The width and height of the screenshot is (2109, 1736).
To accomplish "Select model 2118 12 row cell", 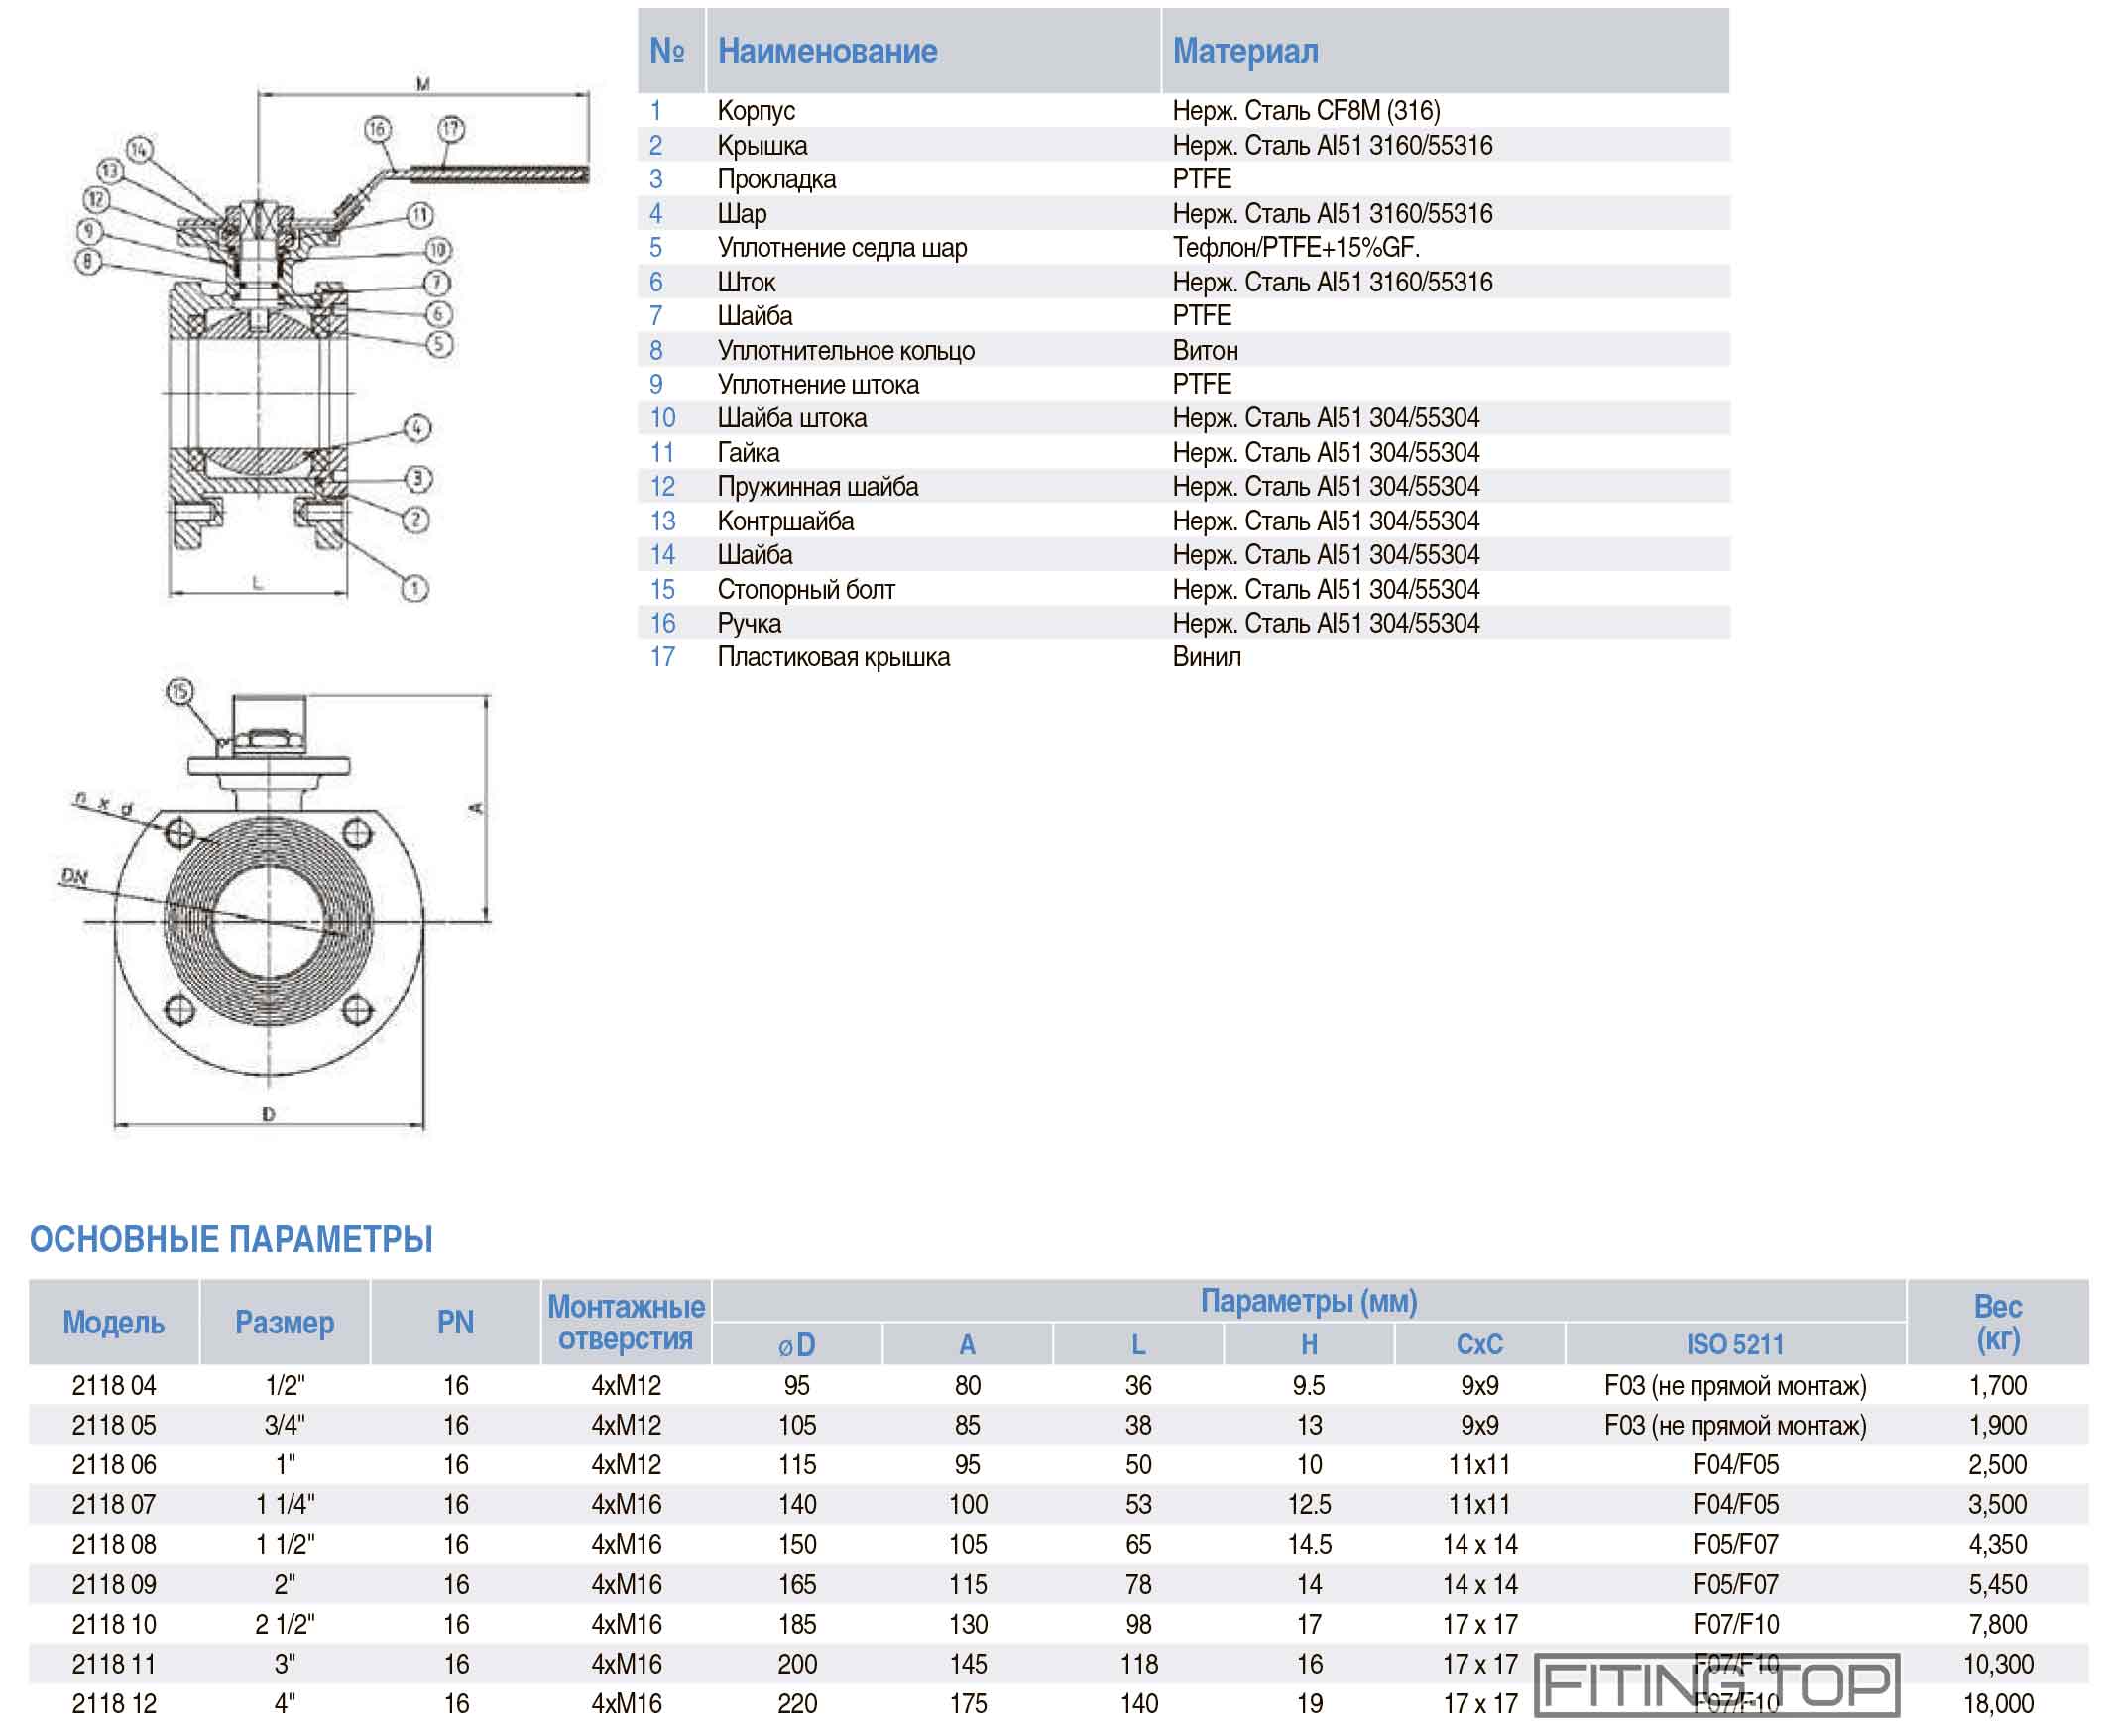I will click(x=114, y=1703).
